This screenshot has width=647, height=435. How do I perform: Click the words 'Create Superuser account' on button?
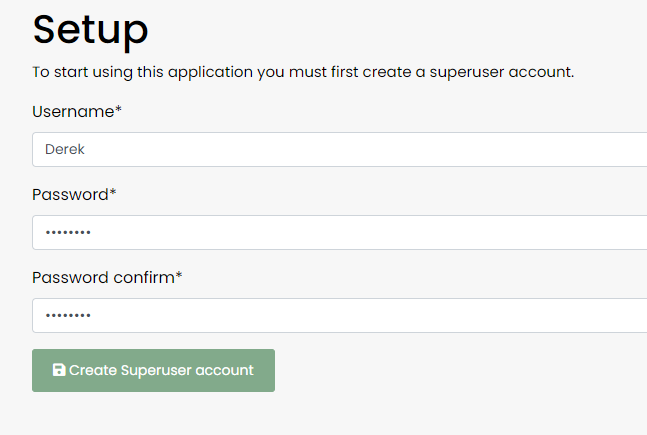point(161,370)
